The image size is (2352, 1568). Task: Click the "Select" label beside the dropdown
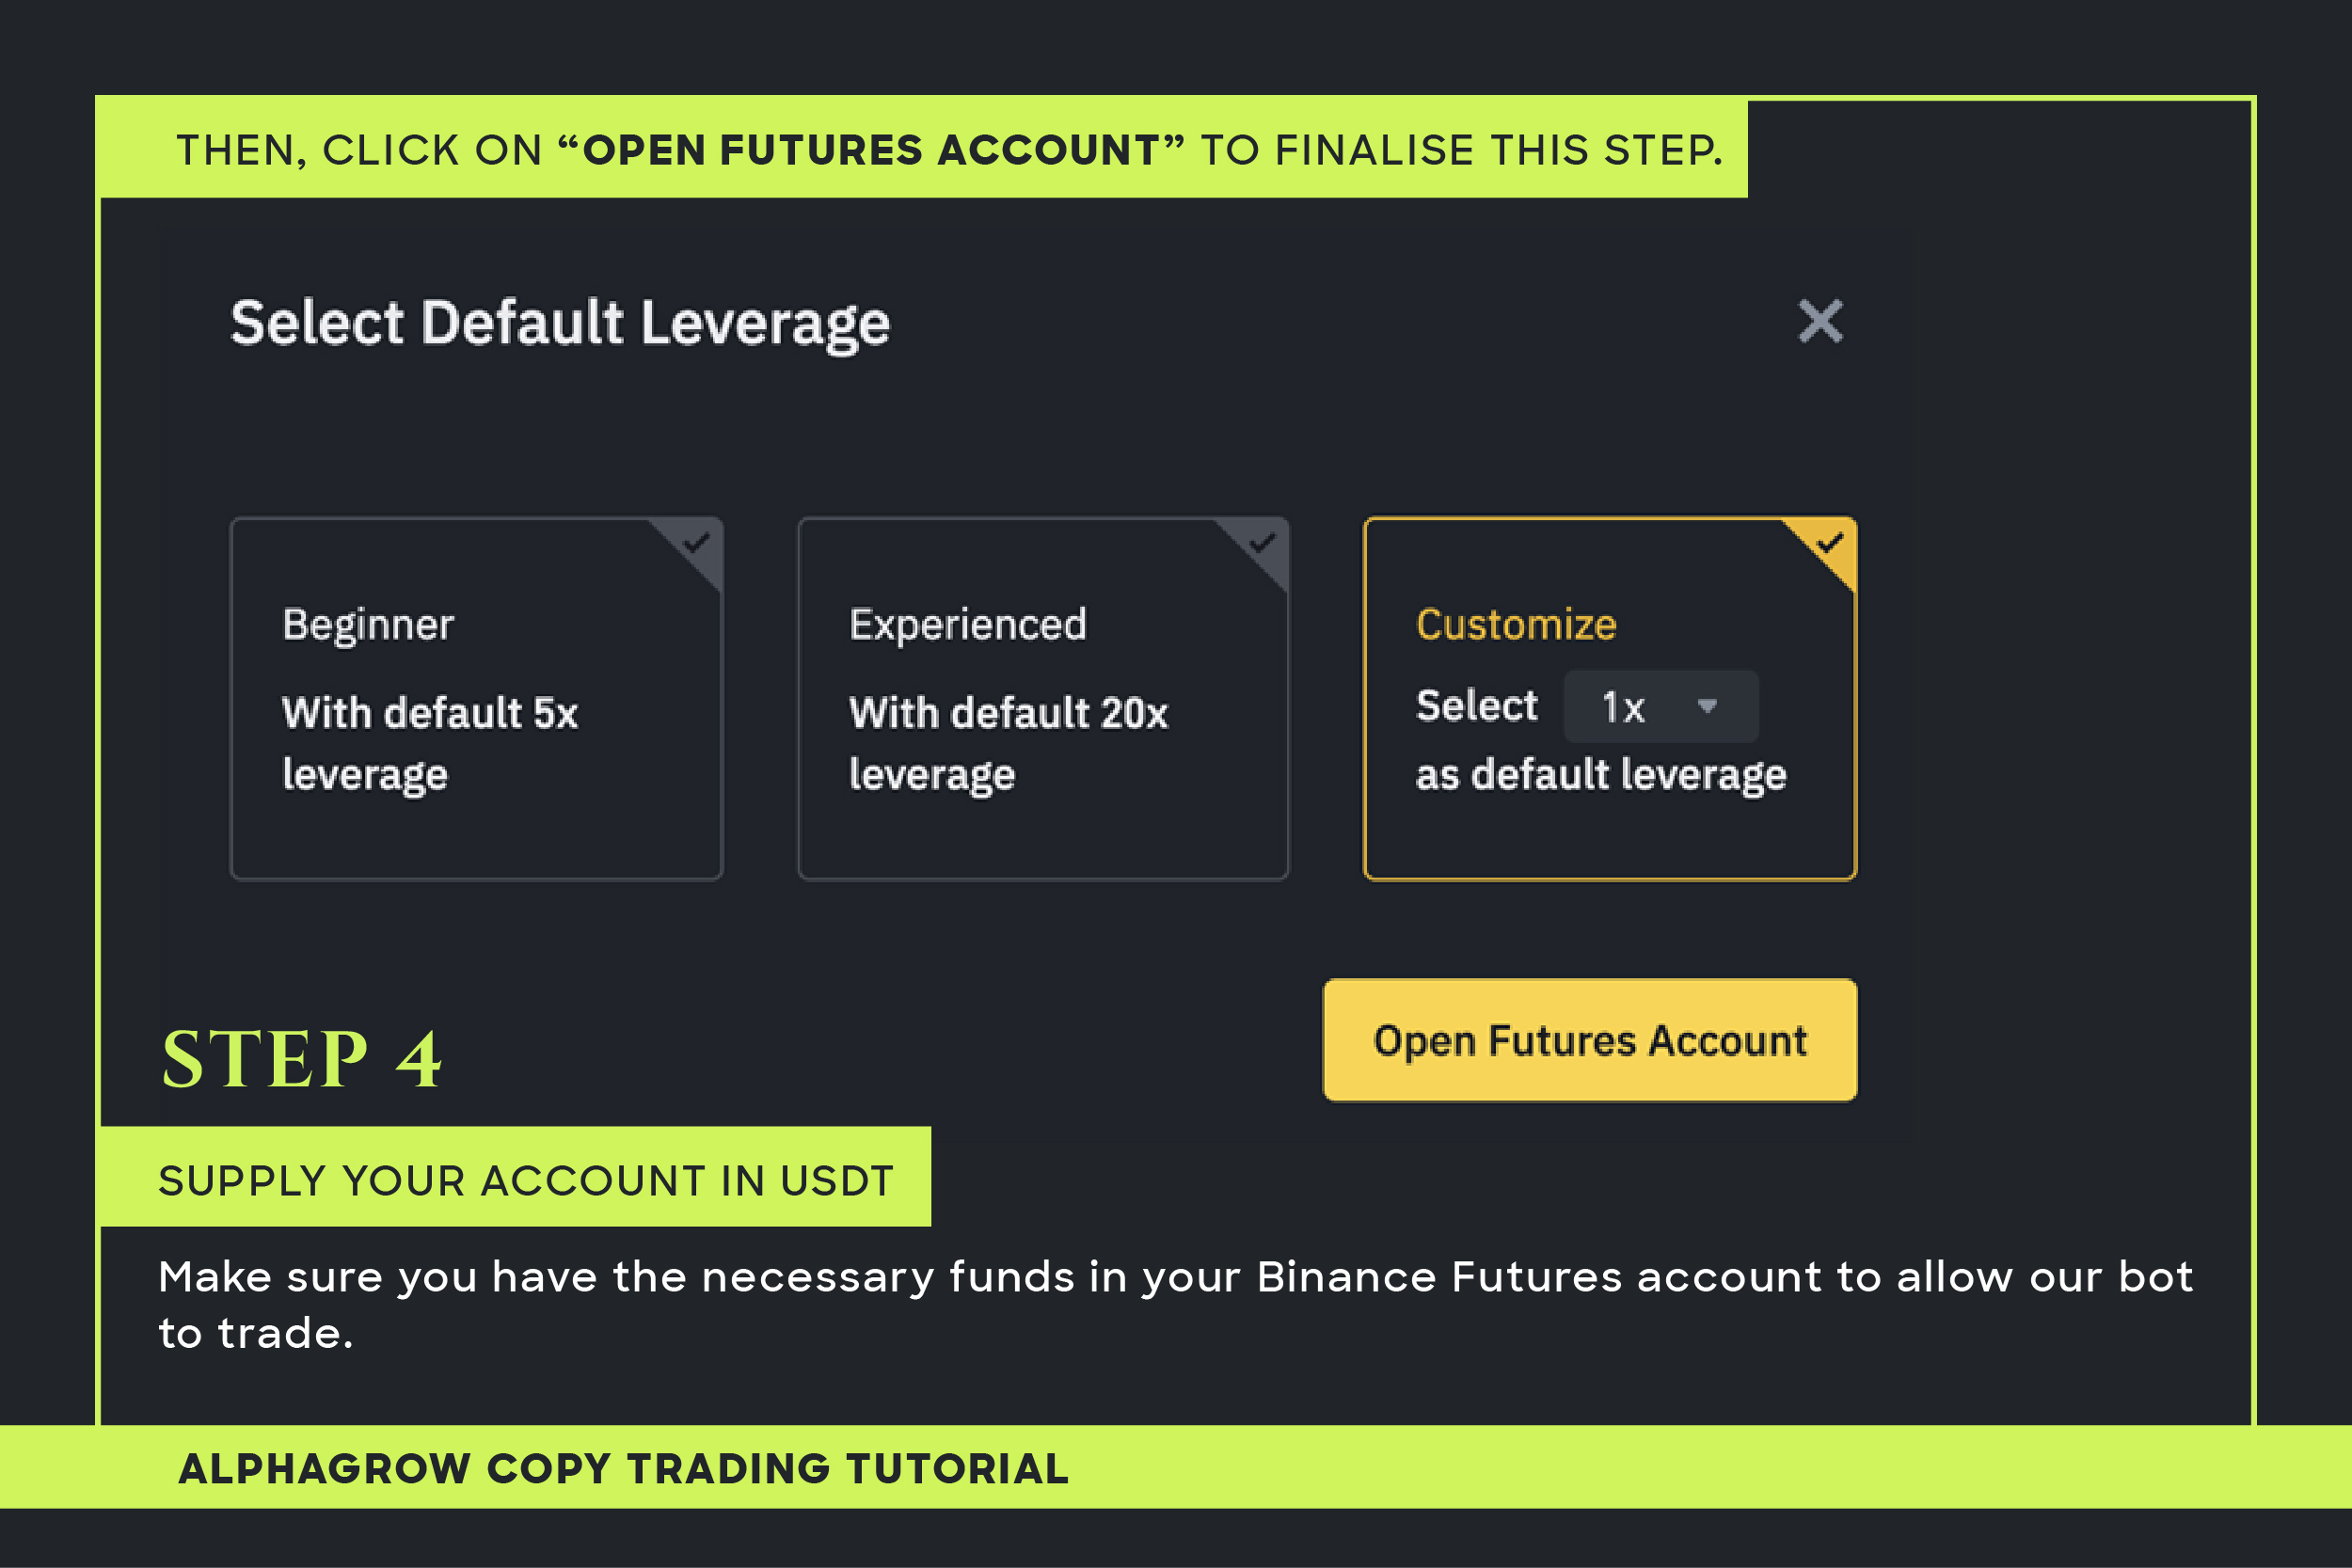pos(1476,706)
